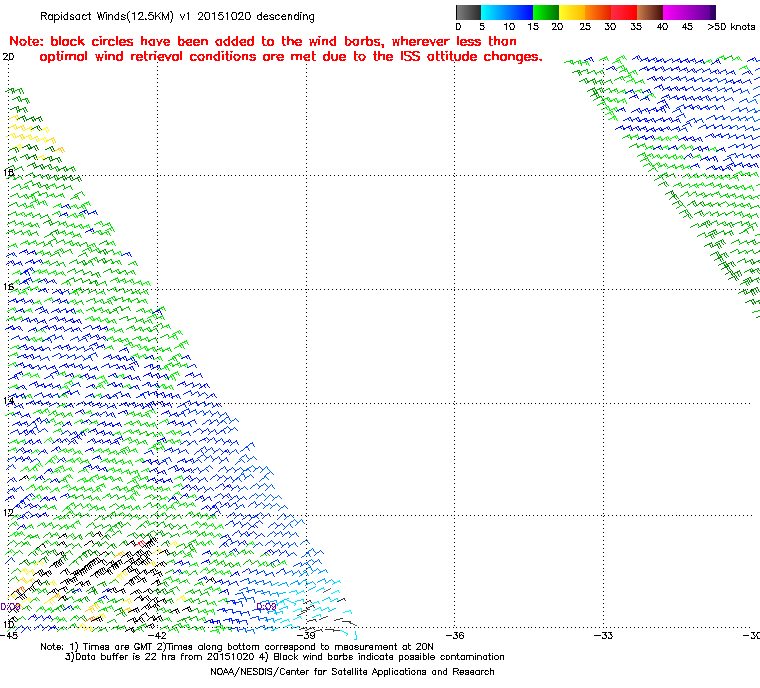Click the red 'optimal wind retrieval conditions' line
This screenshot has width=760, height=688.
coord(291,57)
